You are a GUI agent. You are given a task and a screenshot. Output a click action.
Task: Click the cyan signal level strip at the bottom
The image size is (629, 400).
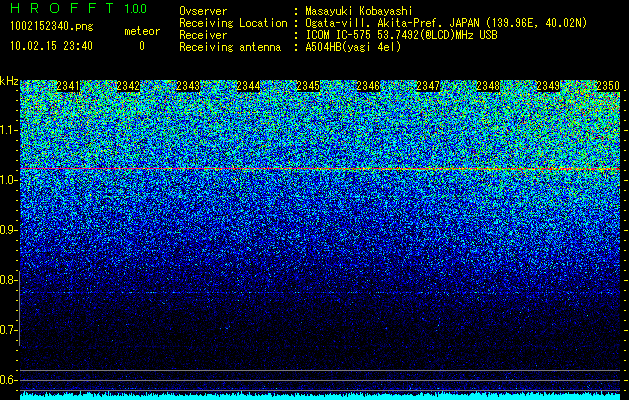click(x=320, y=396)
